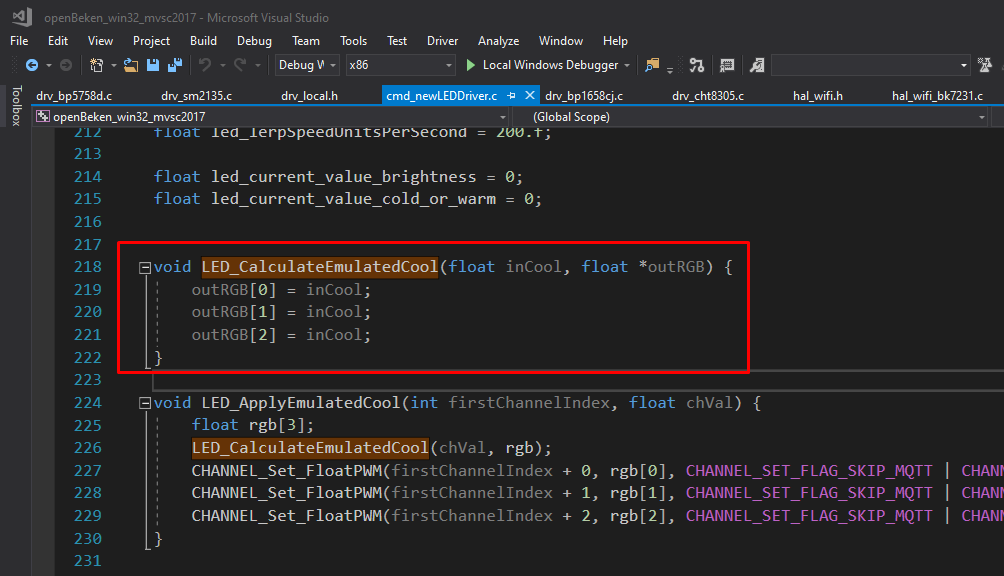
Task: Open the Undo history dropdown arrow
Action: [223, 65]
